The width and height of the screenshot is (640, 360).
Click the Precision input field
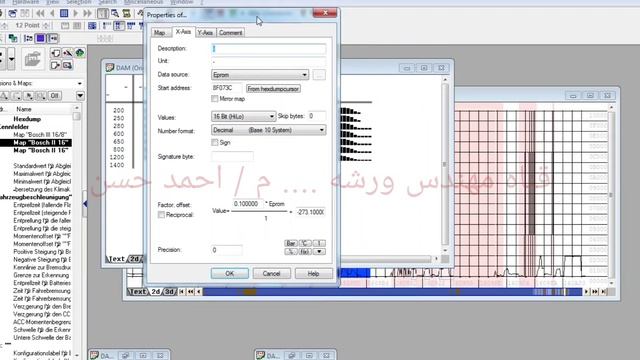(x=227, y=250)
